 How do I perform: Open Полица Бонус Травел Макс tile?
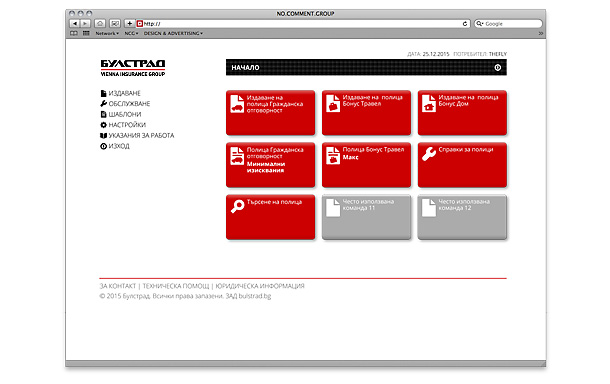pyautogui.click(x=366, y=165)
